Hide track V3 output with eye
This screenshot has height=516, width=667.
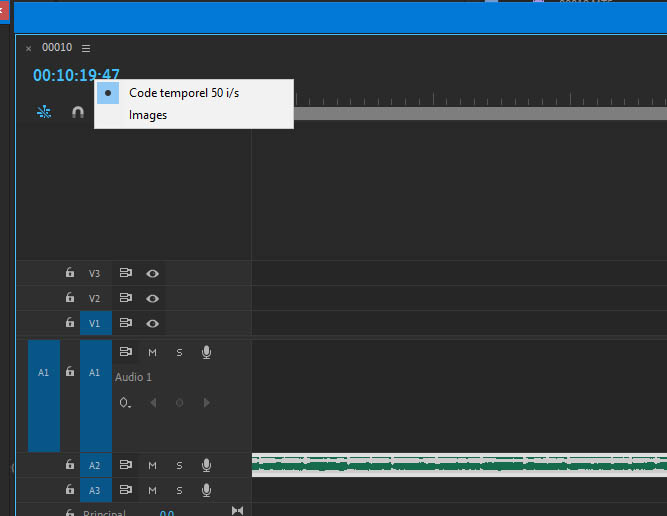(x=153, y=273)
